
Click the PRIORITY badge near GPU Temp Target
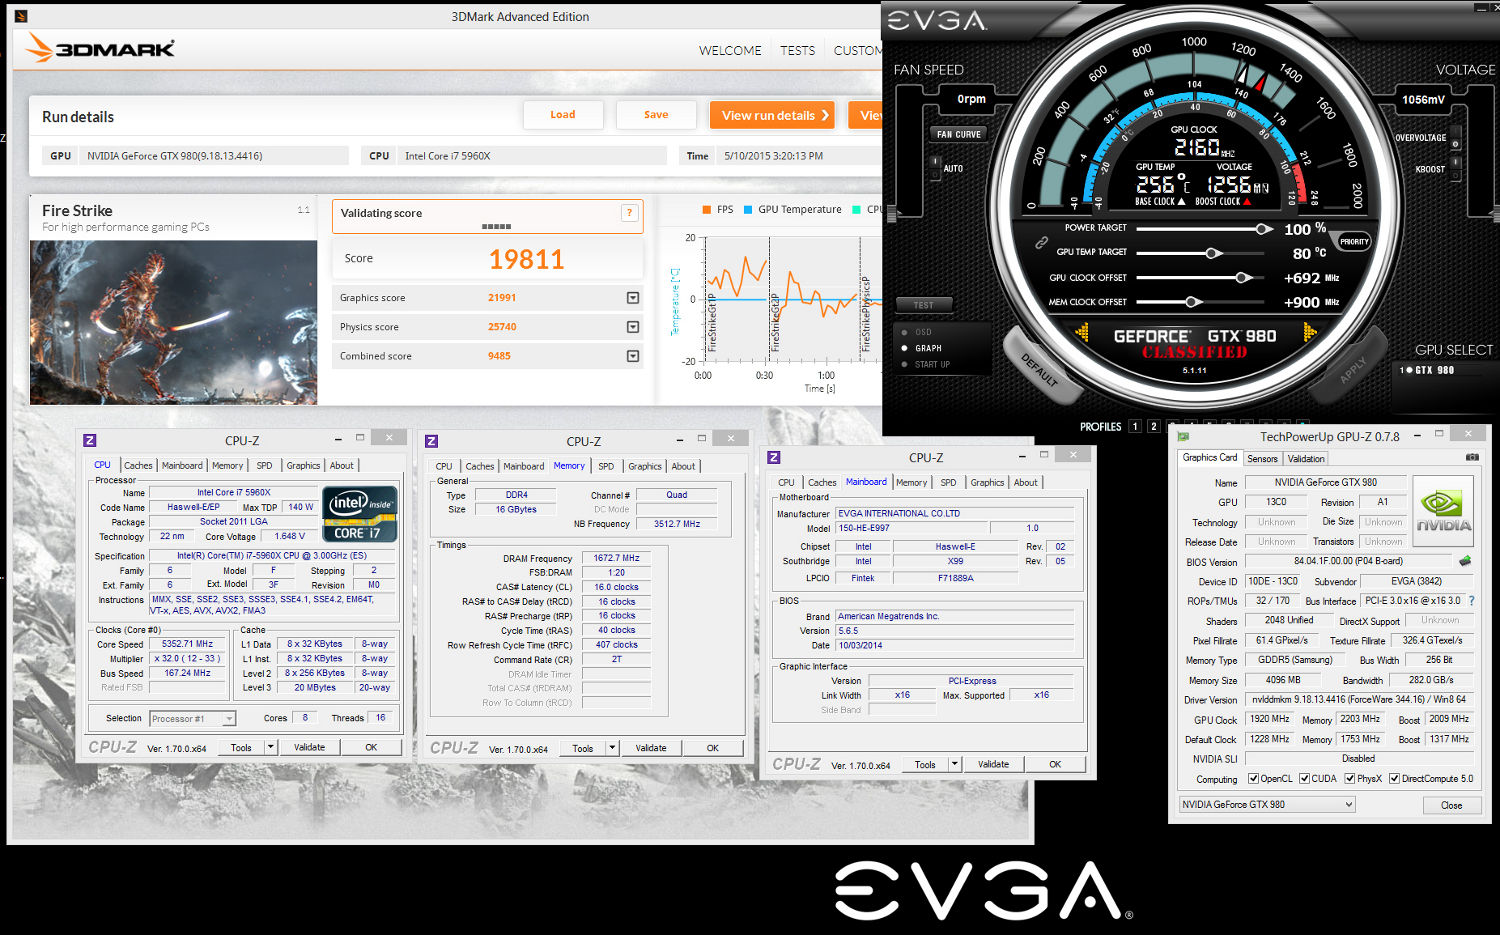pos(1354,241)
